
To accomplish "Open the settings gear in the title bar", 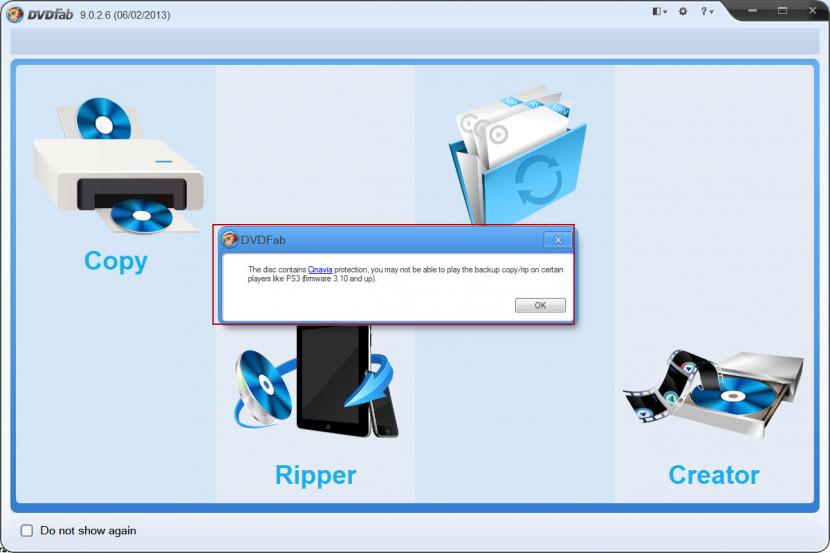I will pyautogui.click(x=683, y=11).
